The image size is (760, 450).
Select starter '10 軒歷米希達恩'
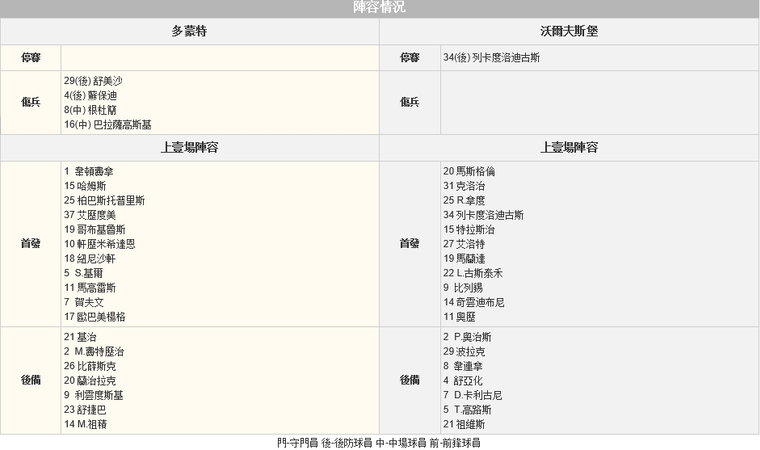tap(99, 244)
